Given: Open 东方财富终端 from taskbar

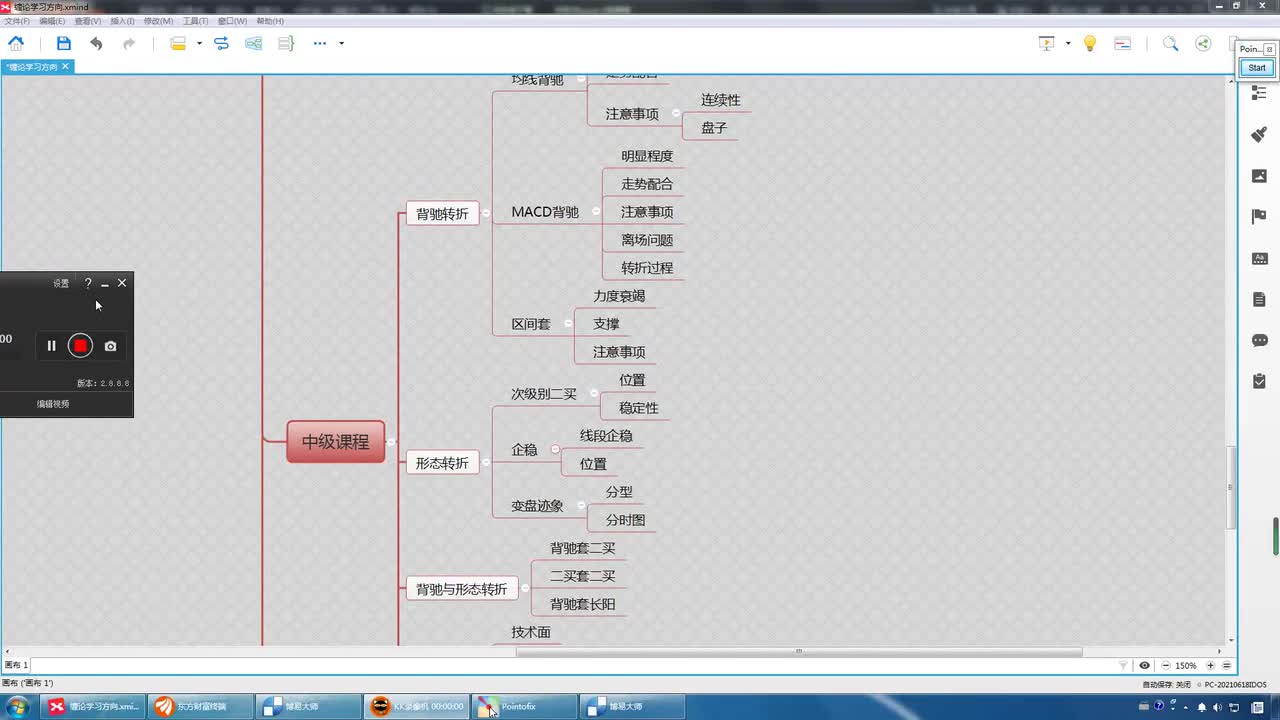Looking at the screenshot, I should [201, 706].
